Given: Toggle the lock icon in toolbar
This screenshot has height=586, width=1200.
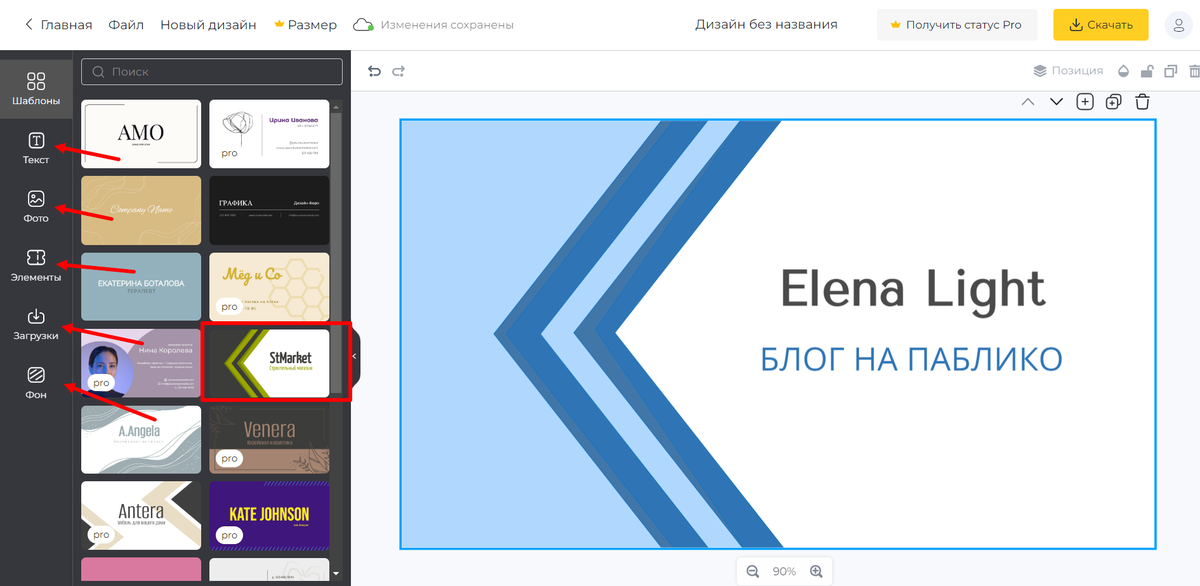Looking at the screenshot, I should (1147, 71).
